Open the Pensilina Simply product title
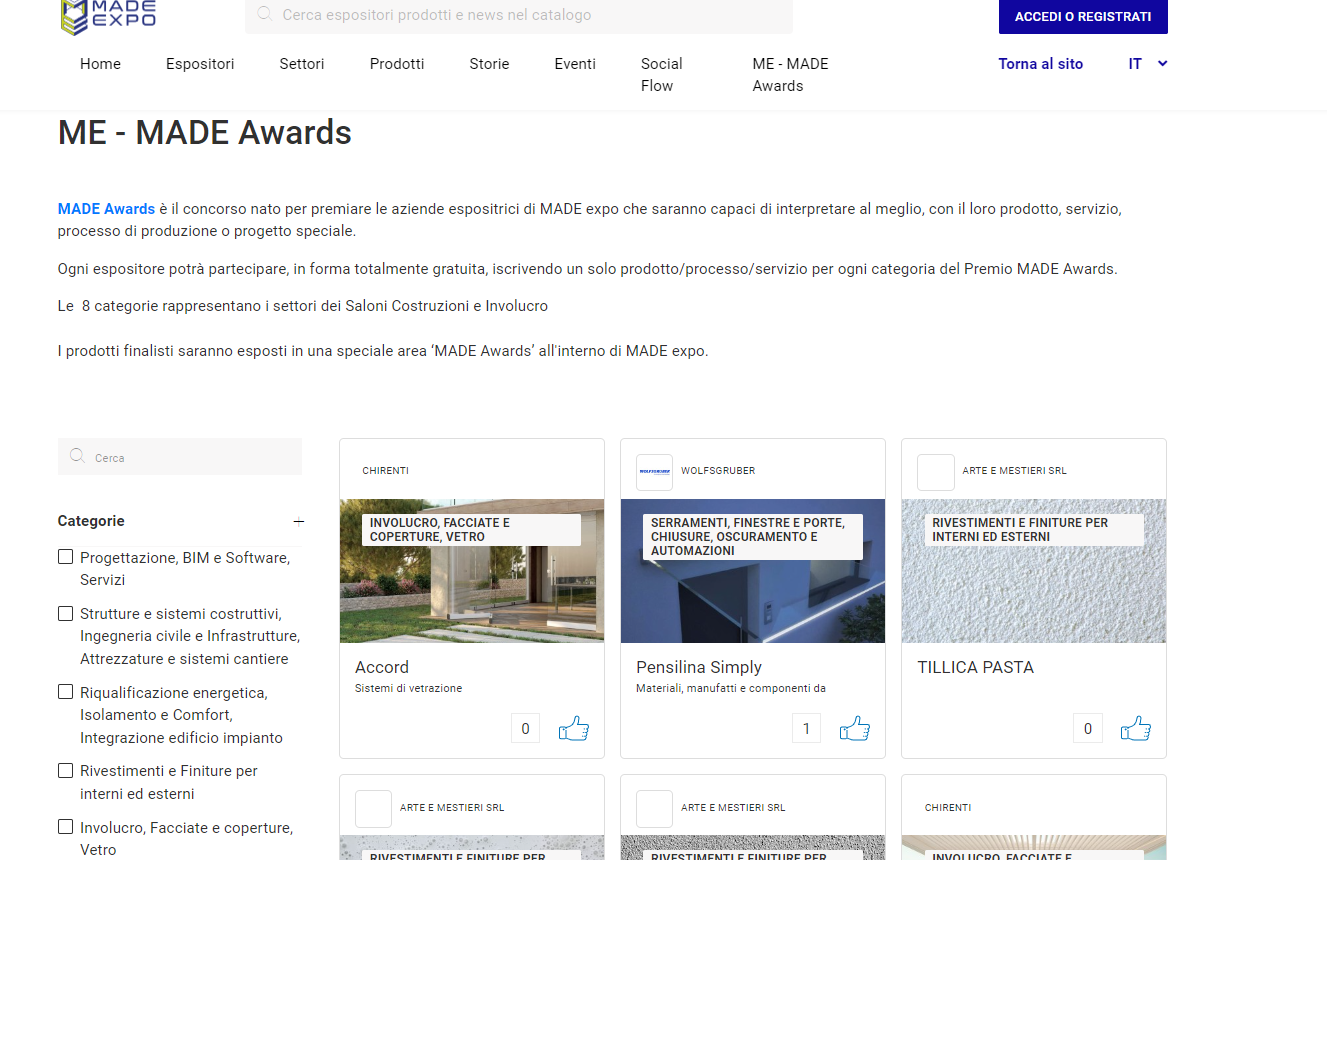The image size is (1327, 1051). pos(699,667)
